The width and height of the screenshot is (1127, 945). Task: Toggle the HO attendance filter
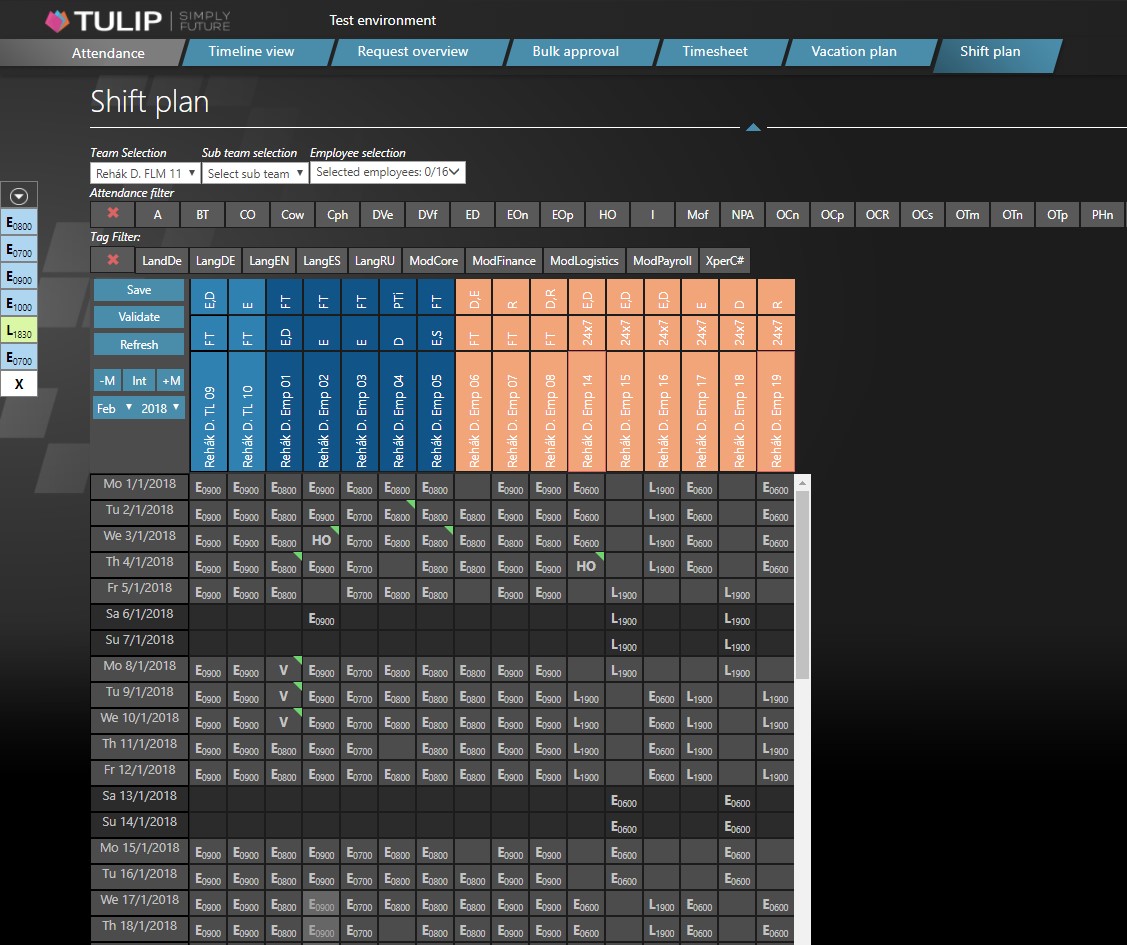[x=607, y=214]
